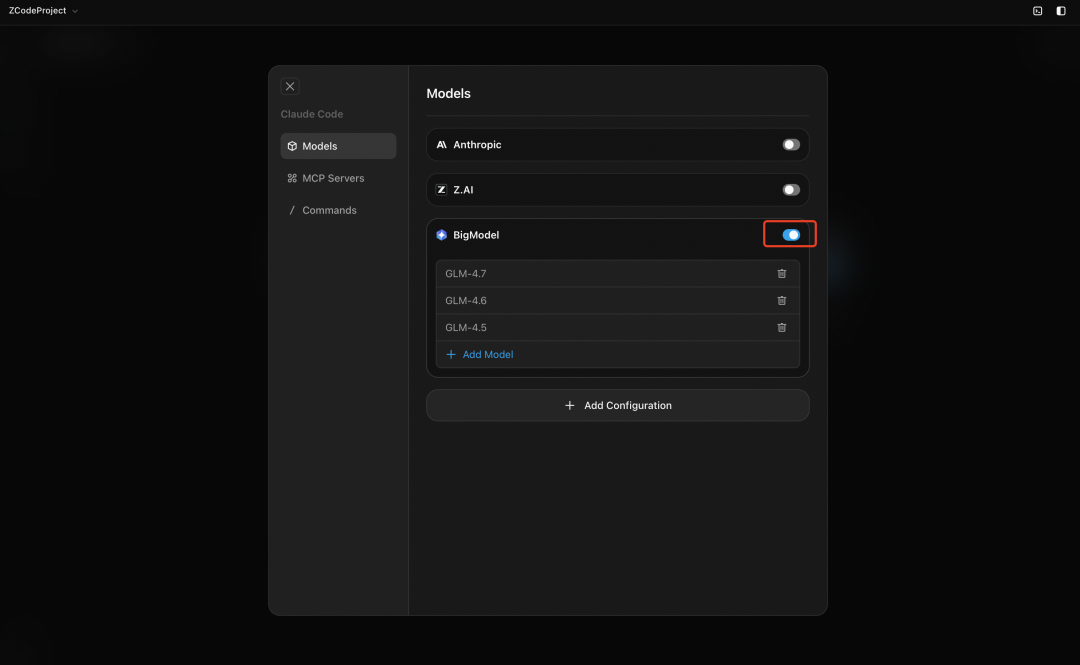Open the Models section in sidebar
1080x665 pixels.
(x=338, y=146)
